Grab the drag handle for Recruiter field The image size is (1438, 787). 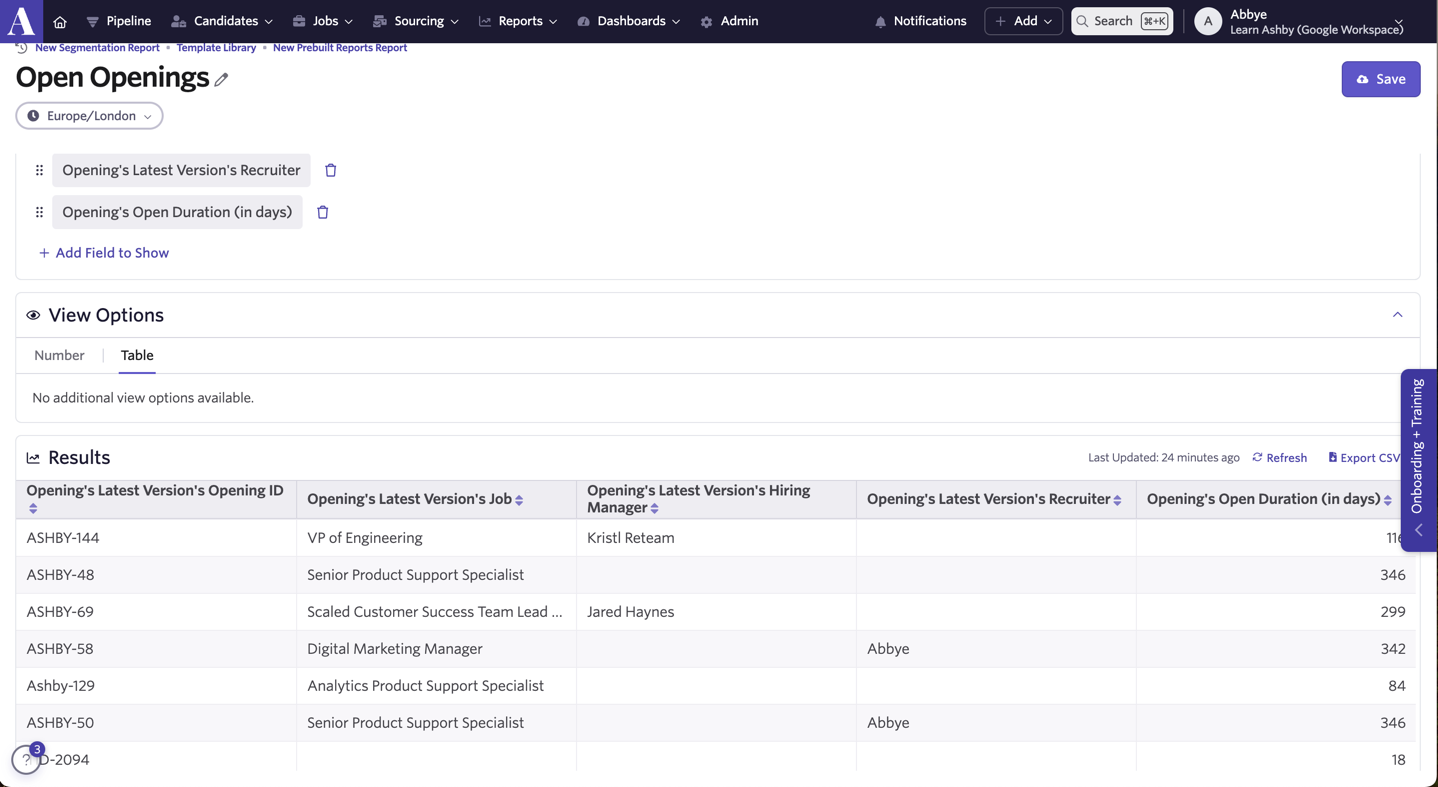pos(39,170)
